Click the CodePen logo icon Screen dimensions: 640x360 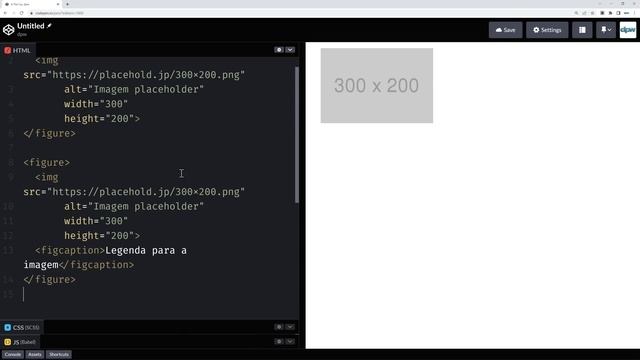click(9, 30)
